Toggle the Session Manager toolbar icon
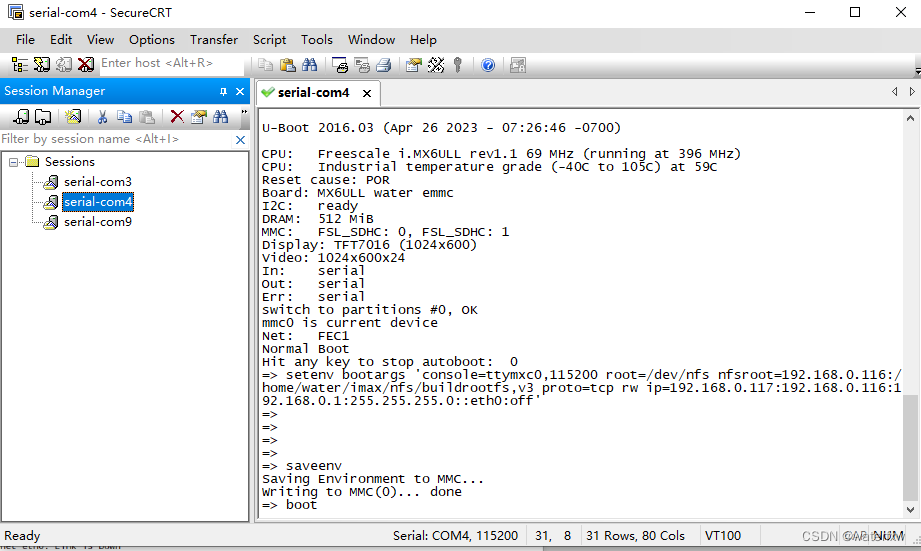921x551 pixels. pyautogui.click(x=19, y=65)
